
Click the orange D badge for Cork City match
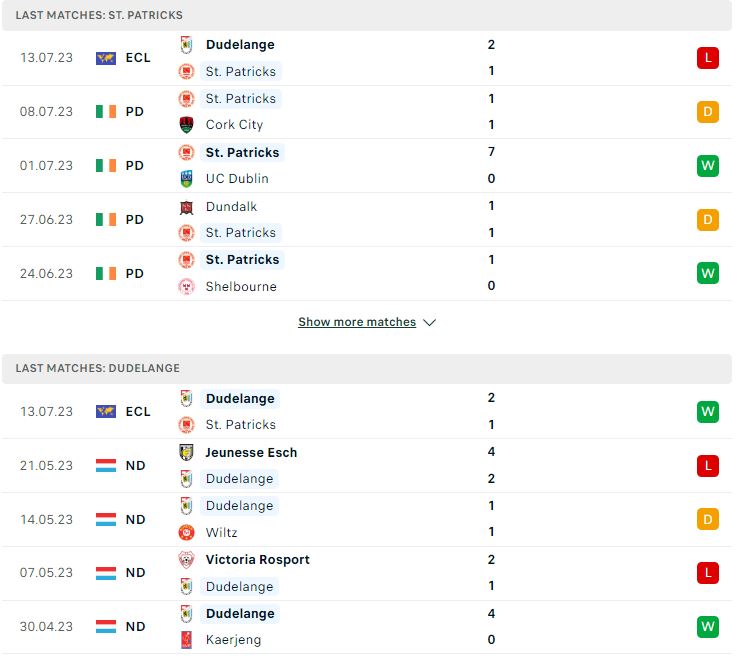pyautogui.click(x=707, y=112)
